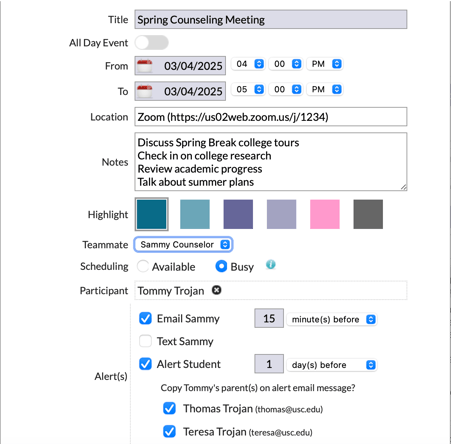The width and height of the screenshot is (451, 444).
Task: Open the To date calendar icon
Action: click(x=145, y=91)
